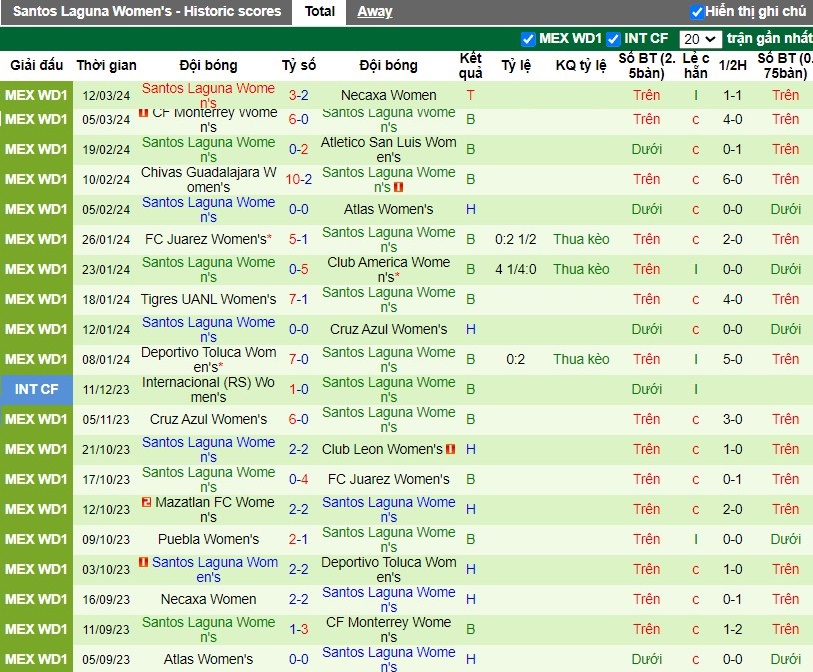
Task: Click the KQ tỷ lệ column header
Action: [x=581, y=65]
